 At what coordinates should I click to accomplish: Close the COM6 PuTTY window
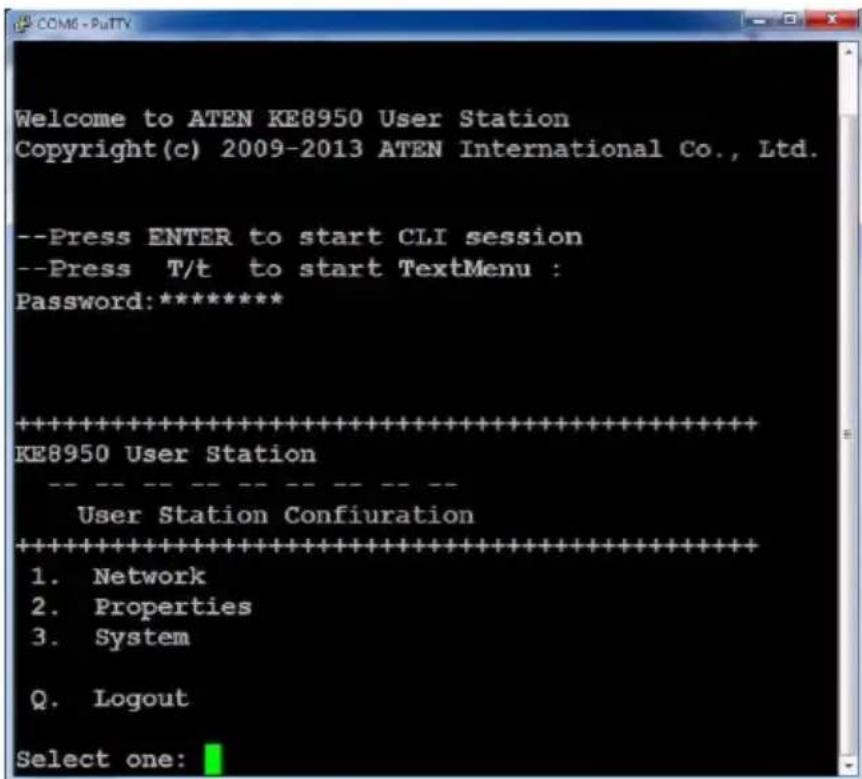click(832, 20)
